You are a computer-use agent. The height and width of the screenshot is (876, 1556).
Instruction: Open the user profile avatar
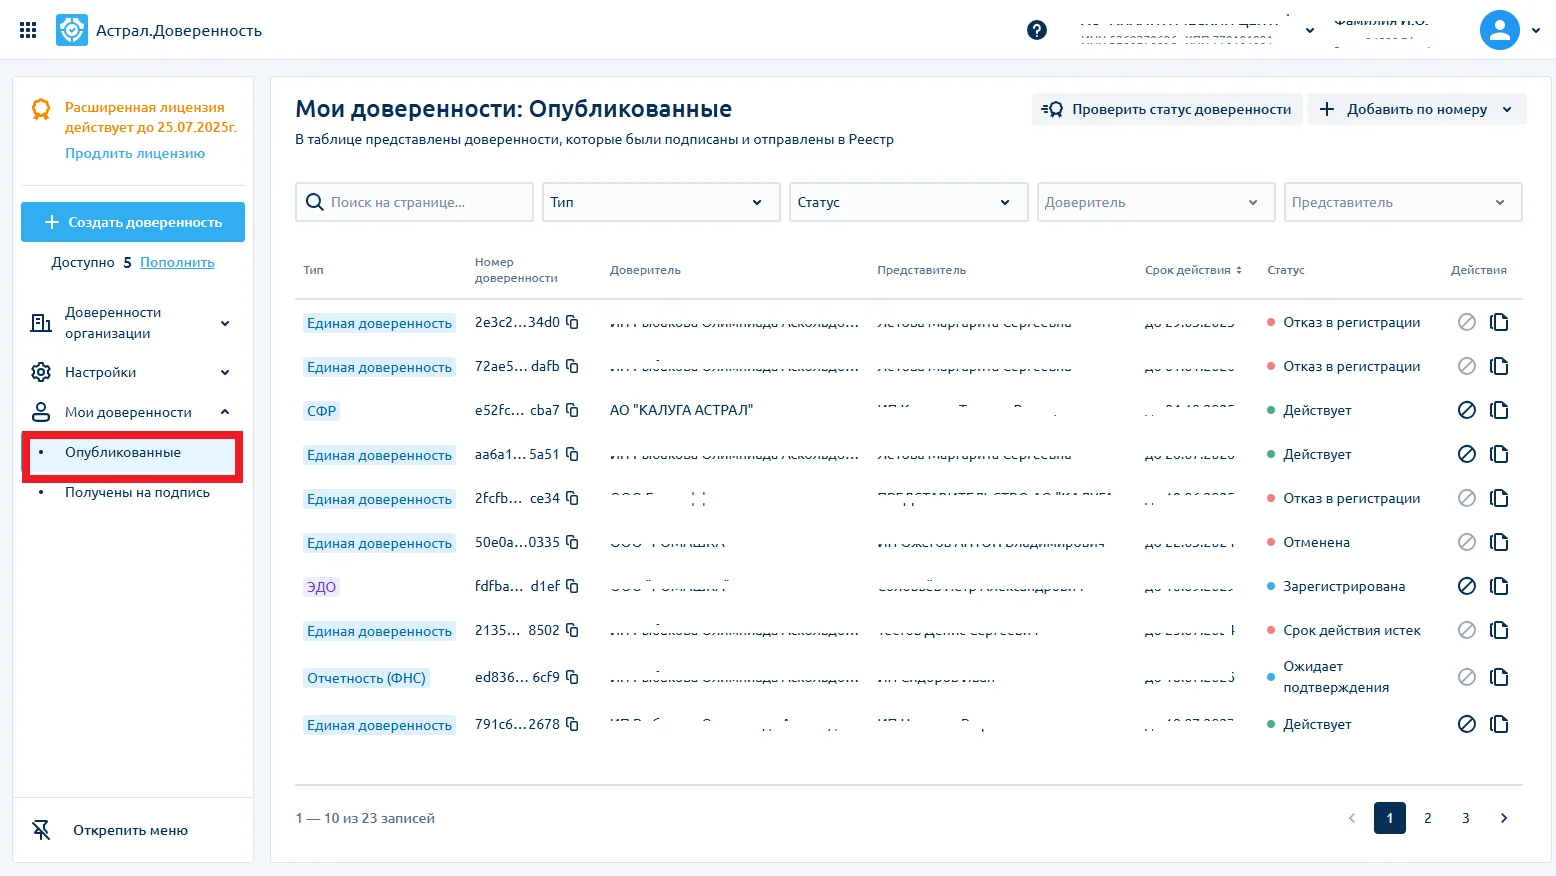pos(1499,30)
